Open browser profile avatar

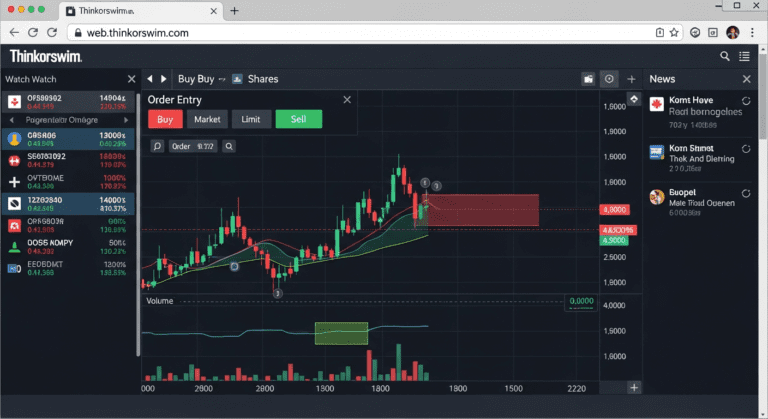click(733, 33)
